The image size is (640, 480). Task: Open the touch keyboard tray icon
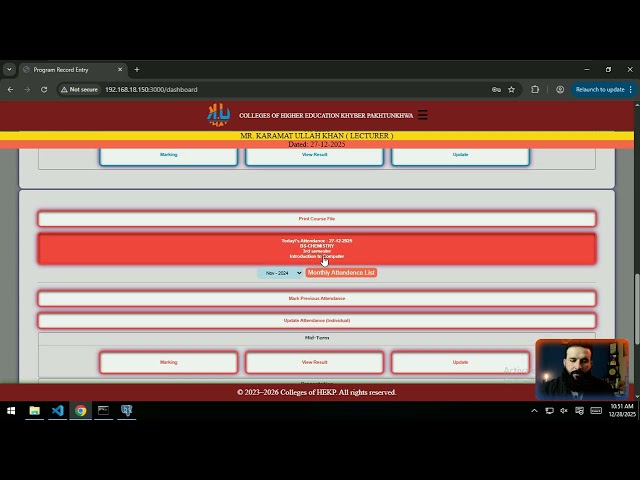[596, 411]
